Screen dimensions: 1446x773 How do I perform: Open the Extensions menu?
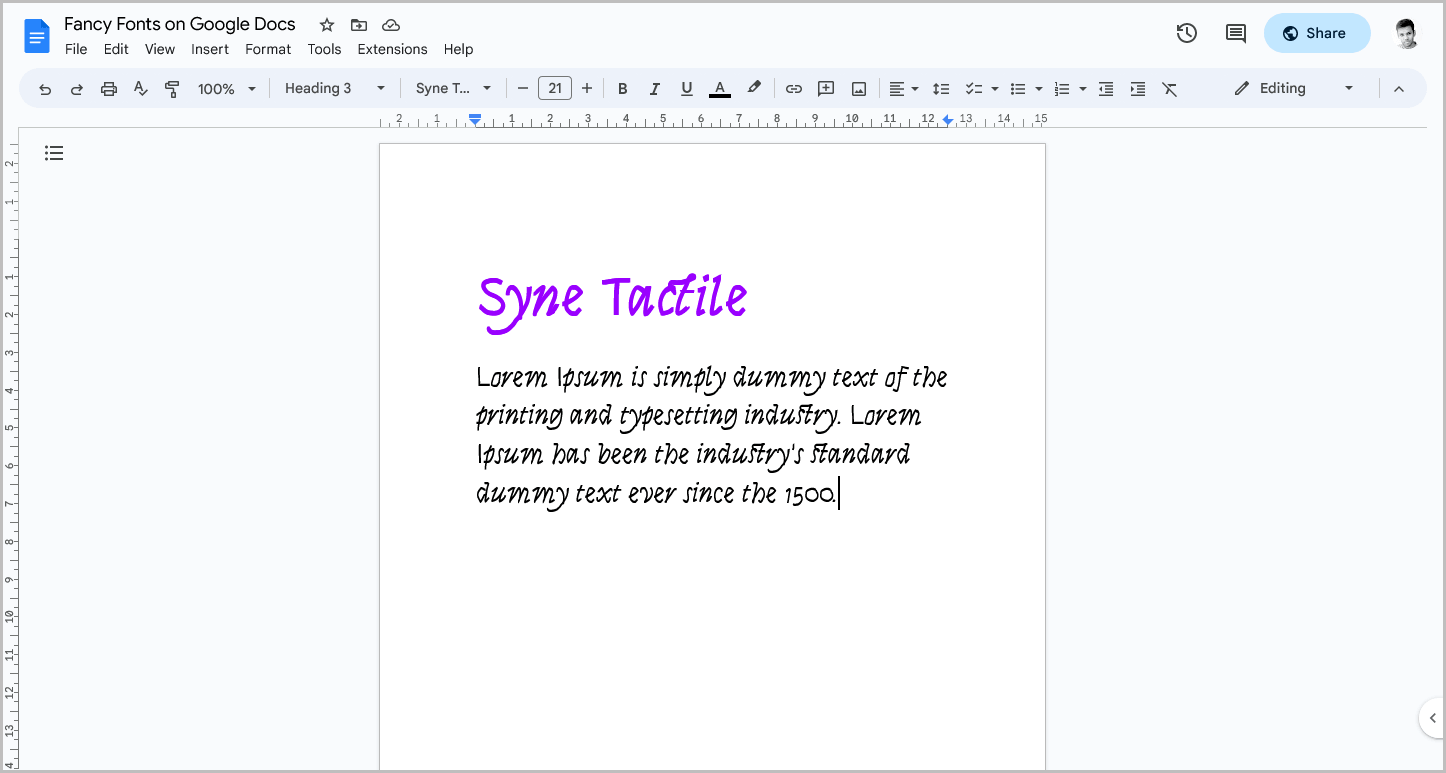coord(392,48)
